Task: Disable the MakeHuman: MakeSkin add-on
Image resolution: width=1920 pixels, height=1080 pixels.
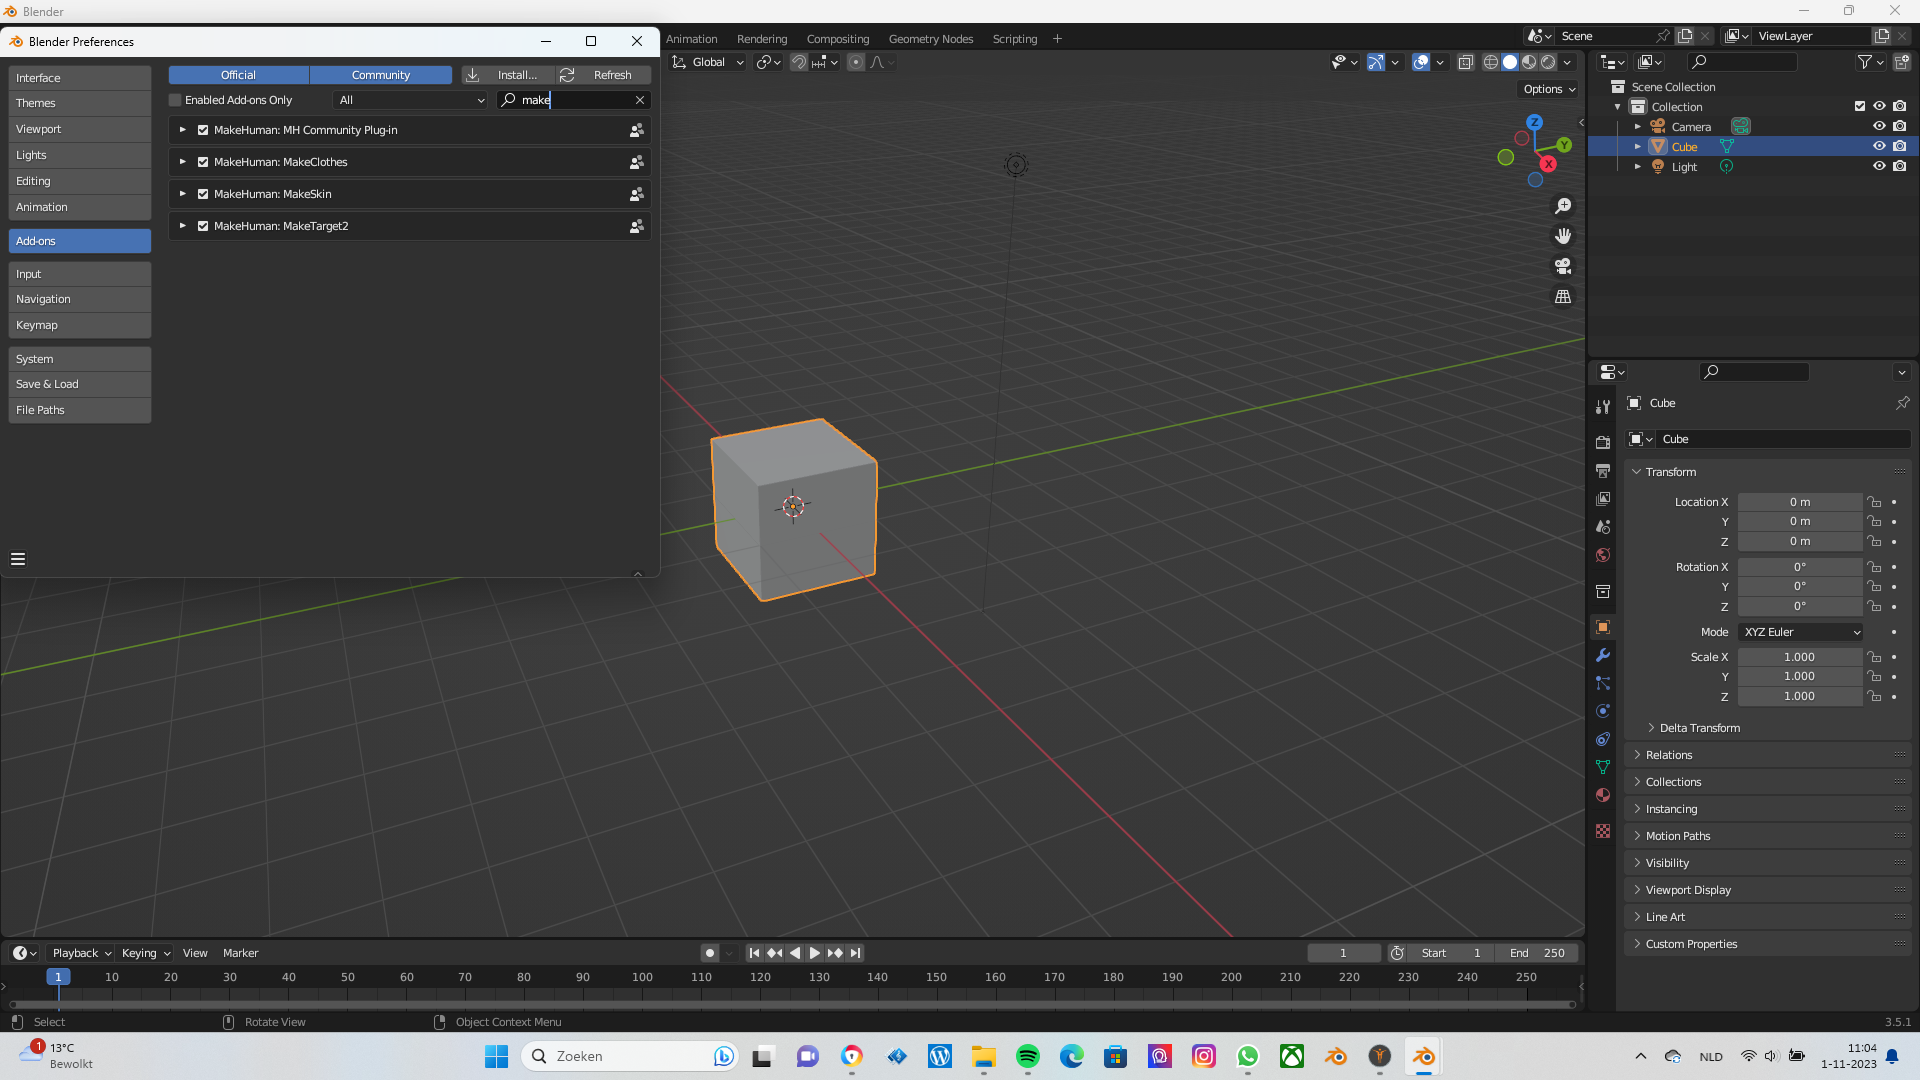Action: tap(203, 194)
